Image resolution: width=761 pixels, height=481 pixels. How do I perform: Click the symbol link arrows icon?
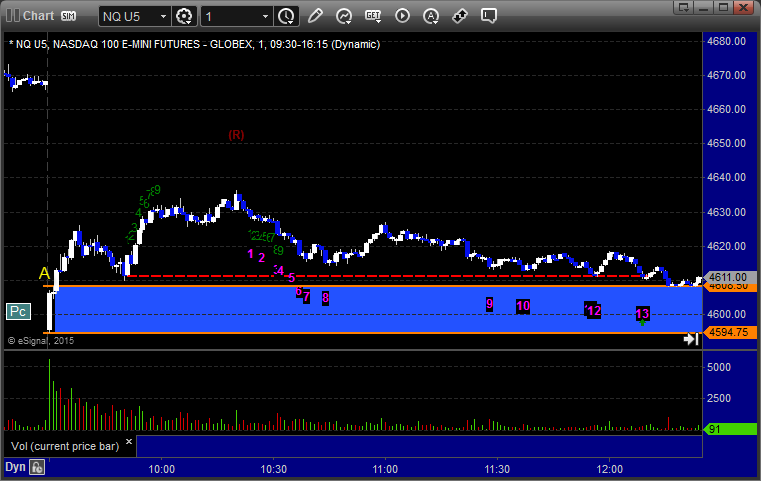point(460,16)
